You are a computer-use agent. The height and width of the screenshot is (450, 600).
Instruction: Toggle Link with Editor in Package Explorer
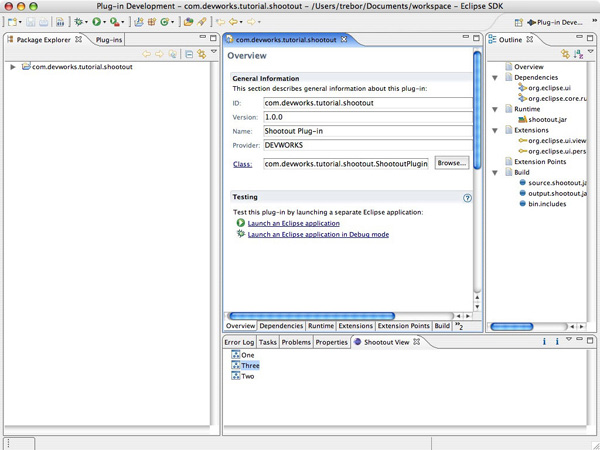click(201, 54)
